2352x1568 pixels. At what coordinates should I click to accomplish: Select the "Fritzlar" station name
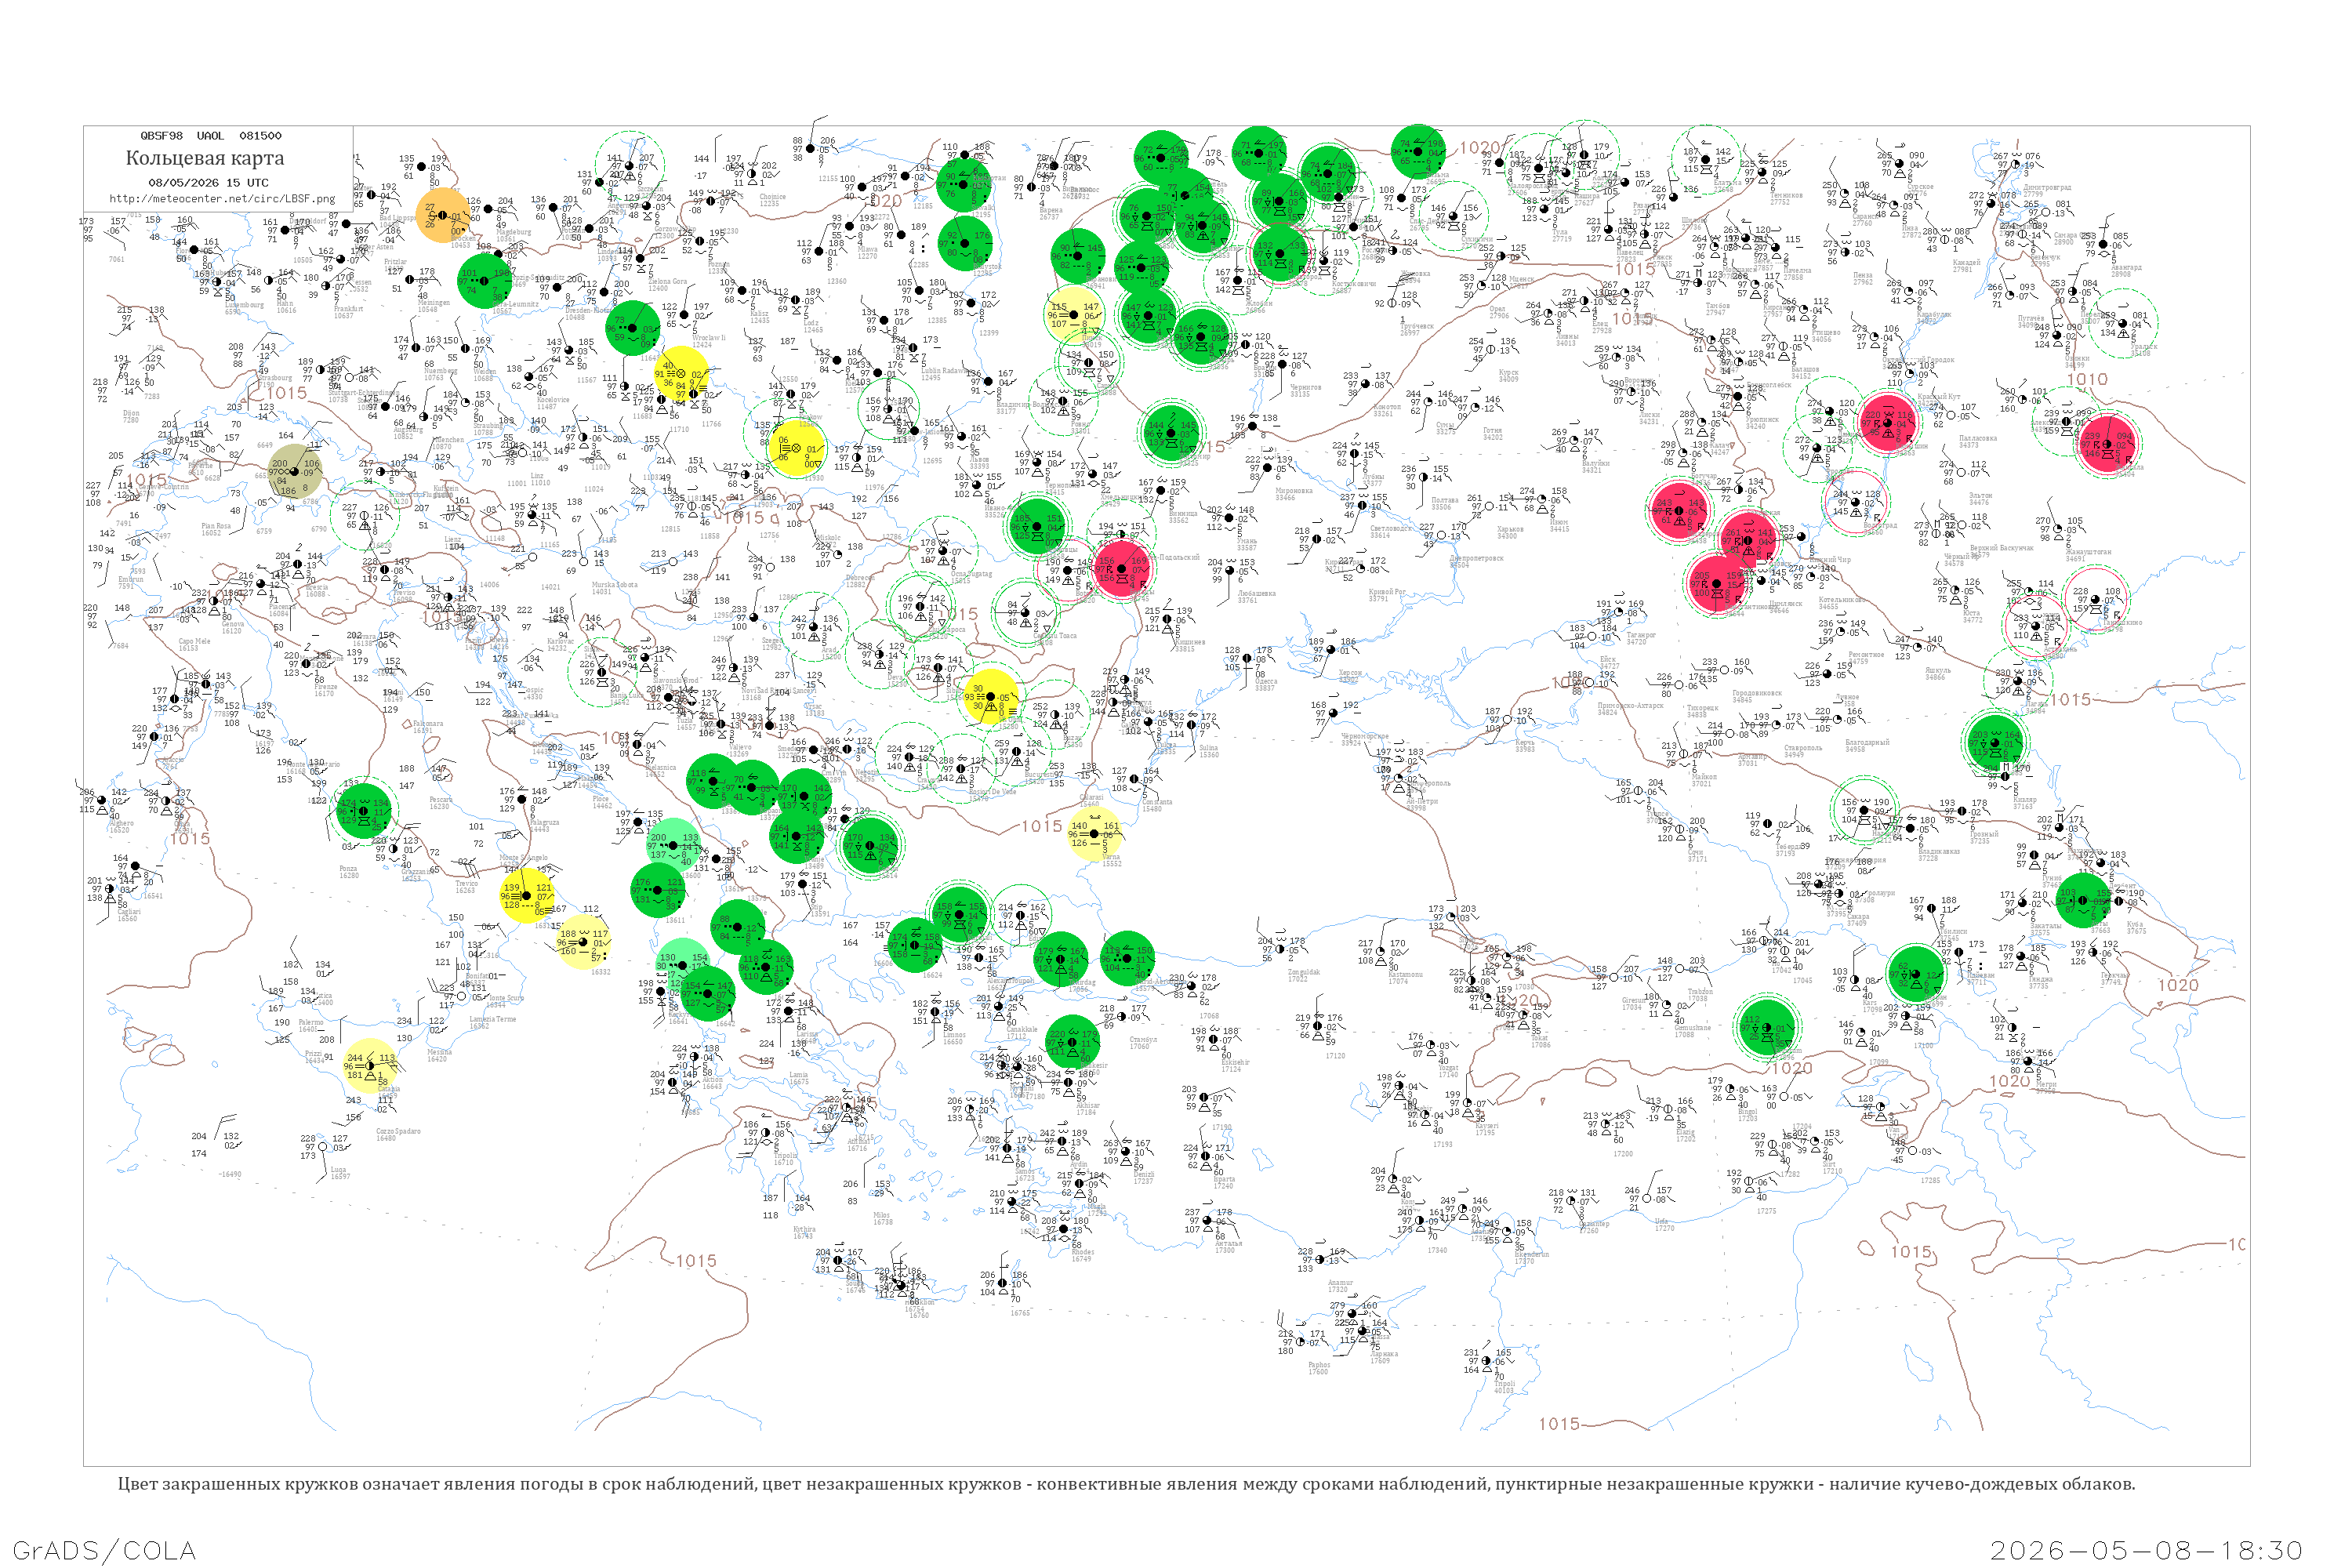click(396, 262)
